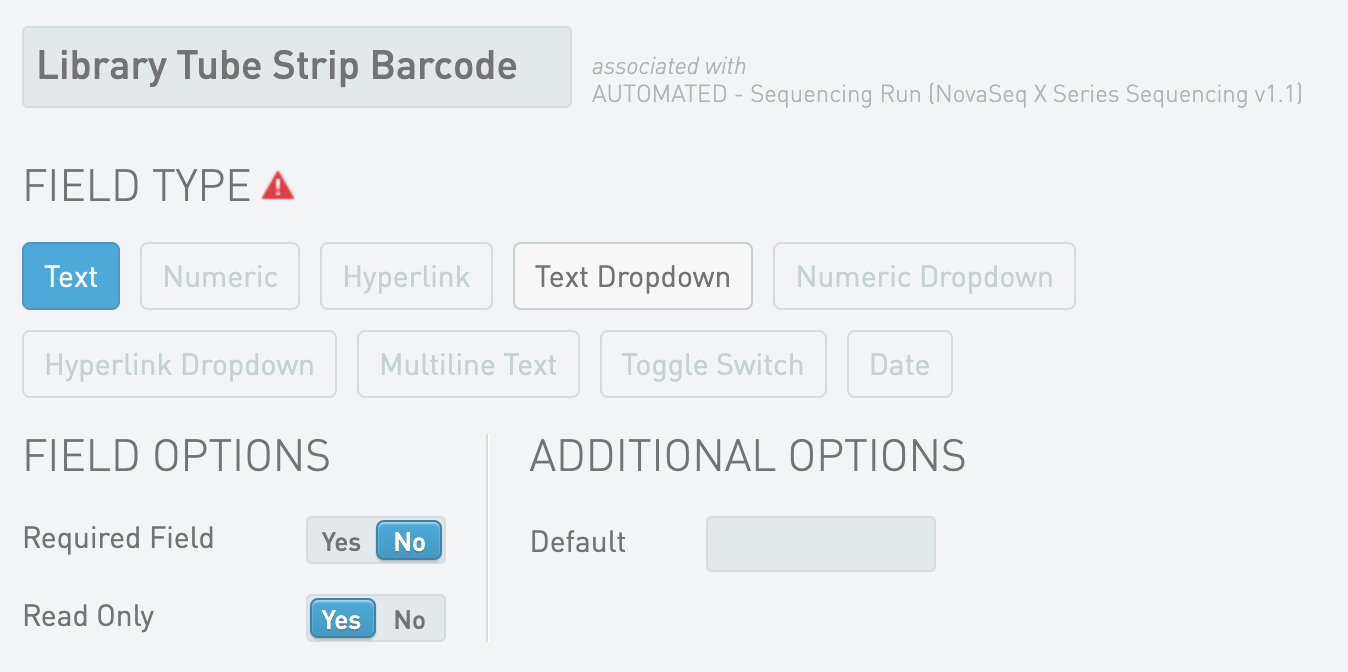Pick the Hyperlink Dropdown field type
Image resolution: width=1348 pixels, height=672 pixels.
(180, 365)
